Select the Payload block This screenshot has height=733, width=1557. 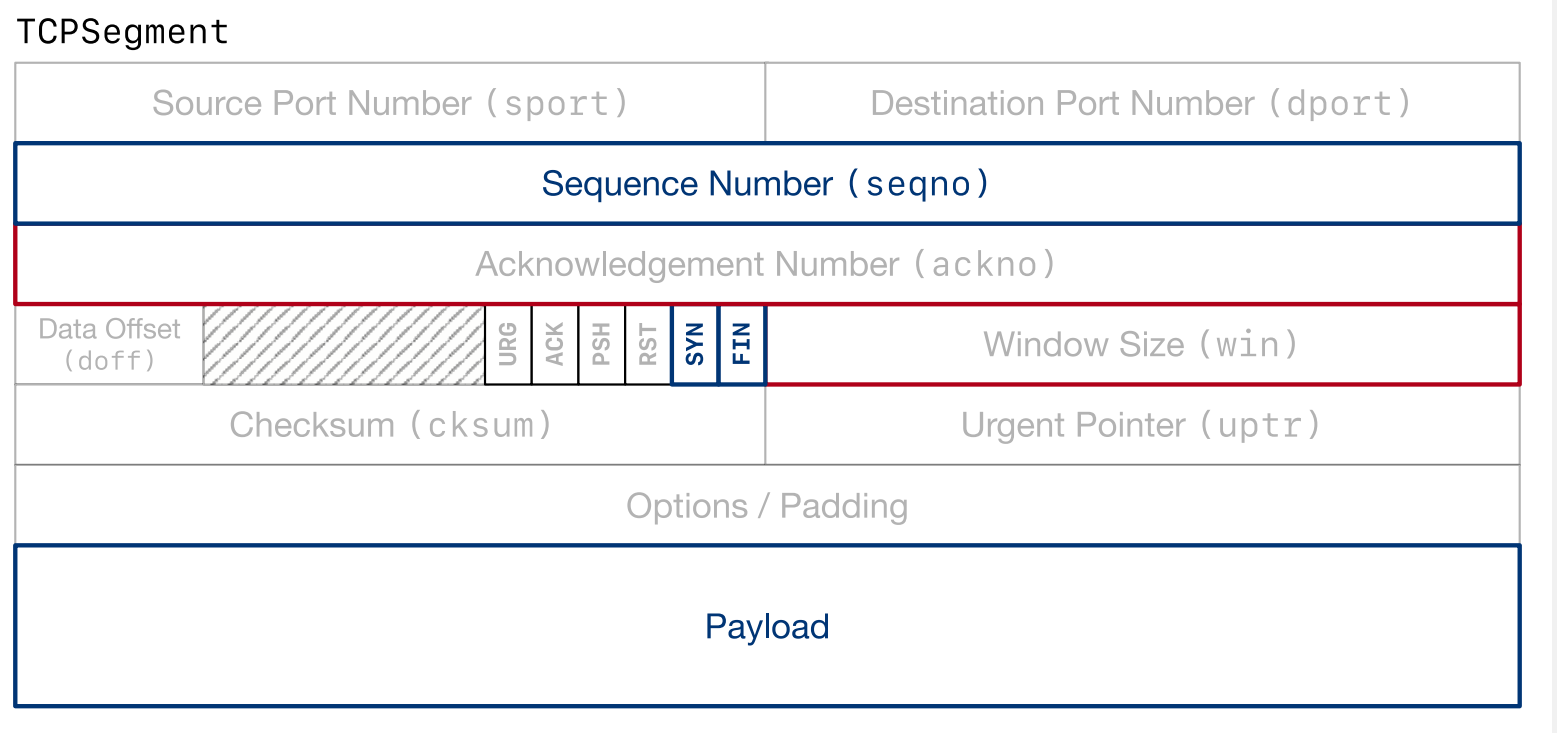[766, 627]
